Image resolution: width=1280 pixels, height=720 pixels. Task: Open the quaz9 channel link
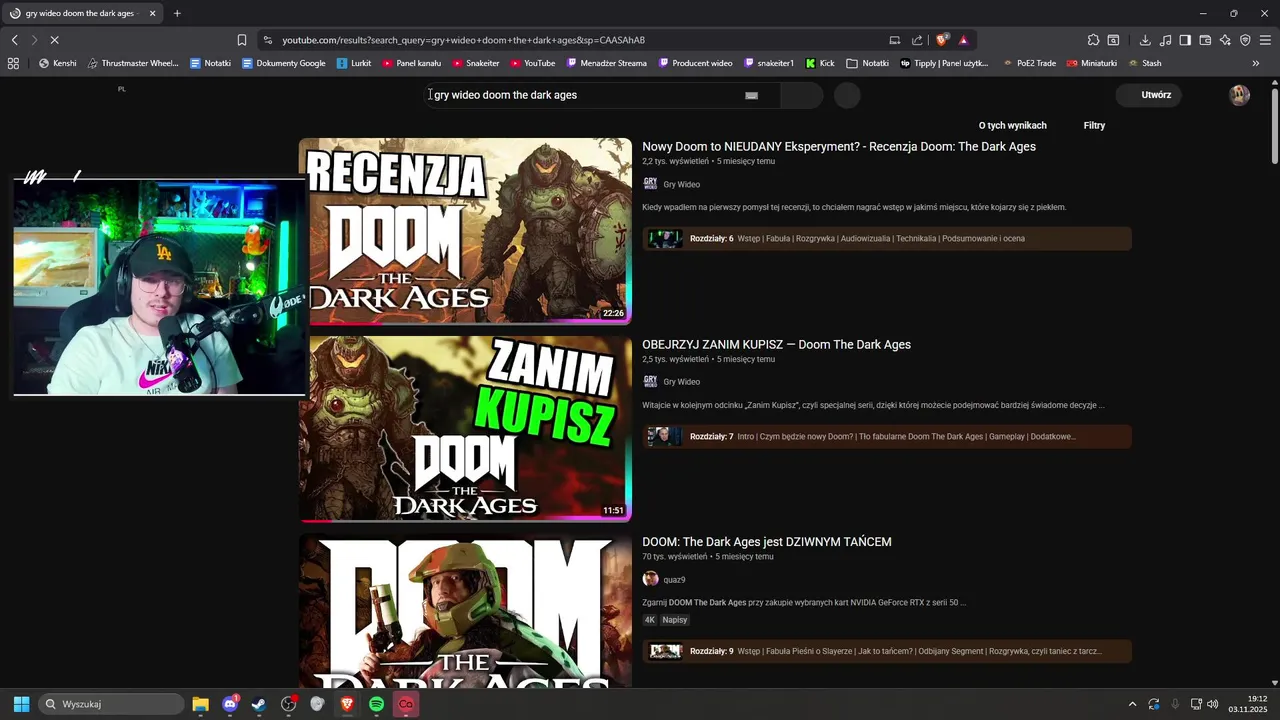click(674, 580)
